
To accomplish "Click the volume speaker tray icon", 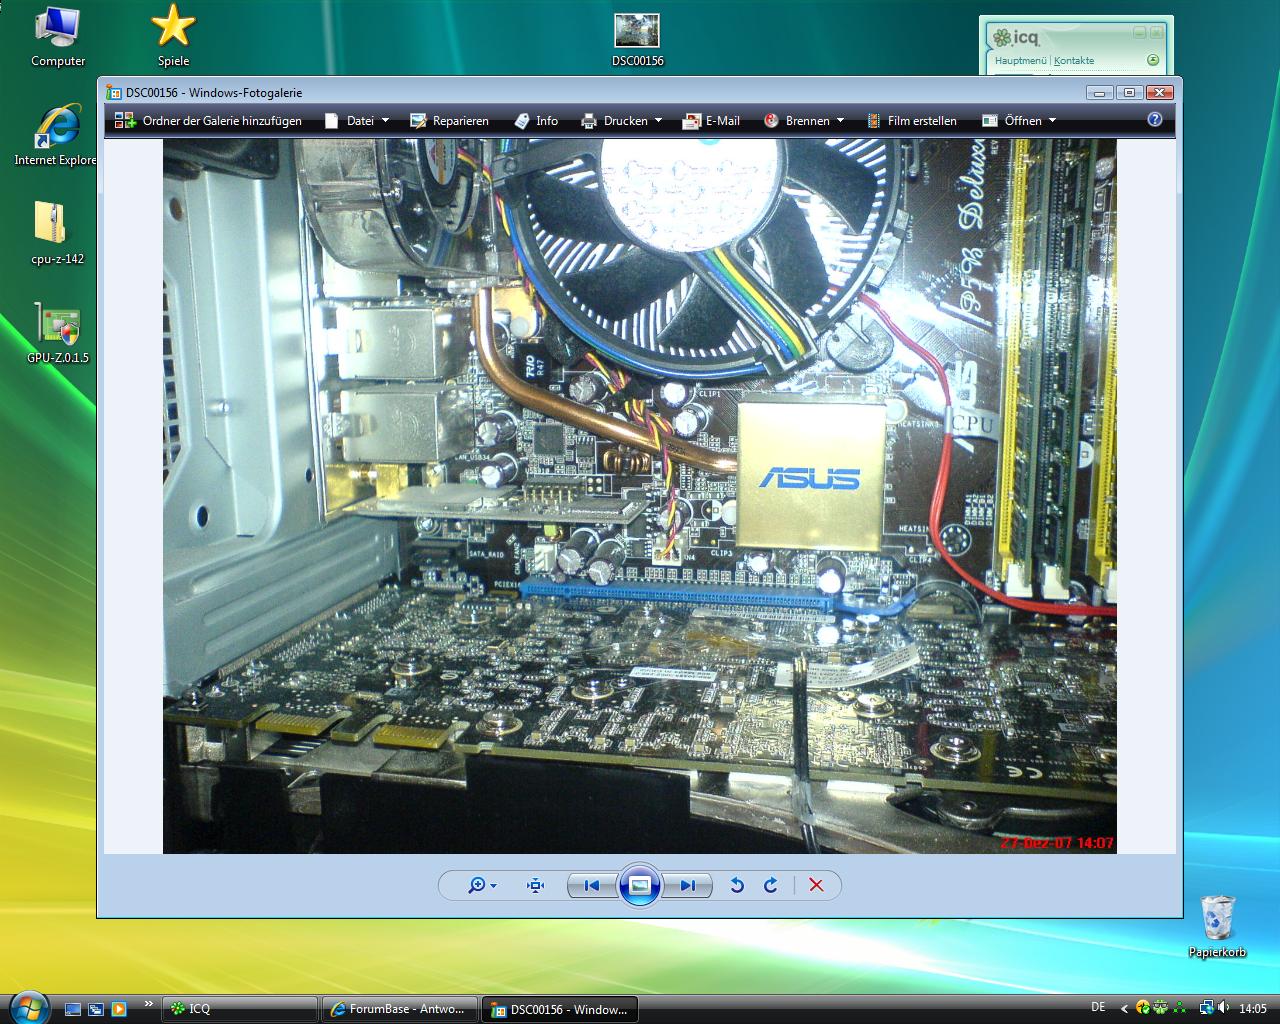I will coord(1223,1008).
